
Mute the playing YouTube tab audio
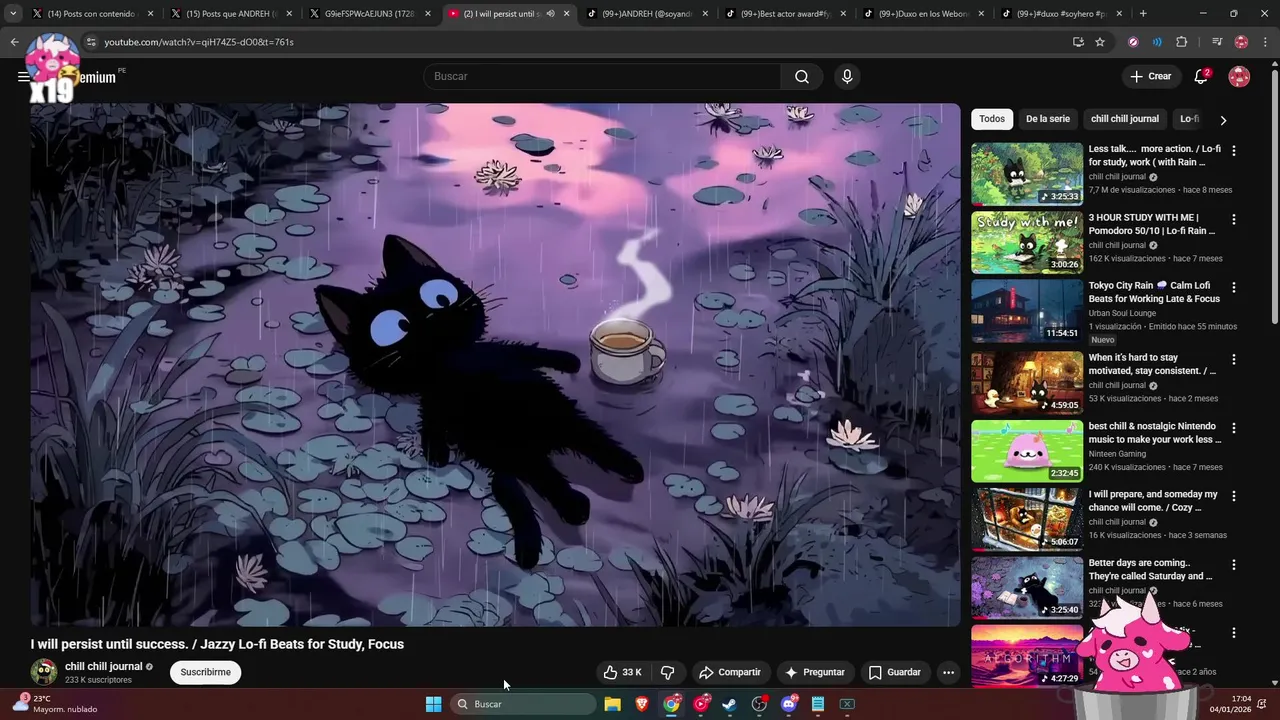(550, 14)
